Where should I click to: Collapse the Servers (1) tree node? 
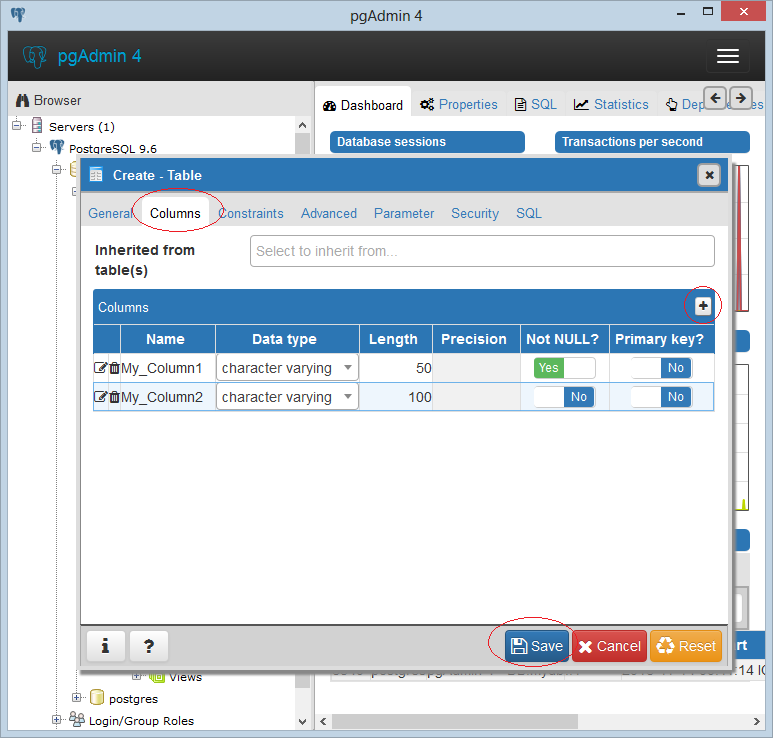click(x=17, y=125)
